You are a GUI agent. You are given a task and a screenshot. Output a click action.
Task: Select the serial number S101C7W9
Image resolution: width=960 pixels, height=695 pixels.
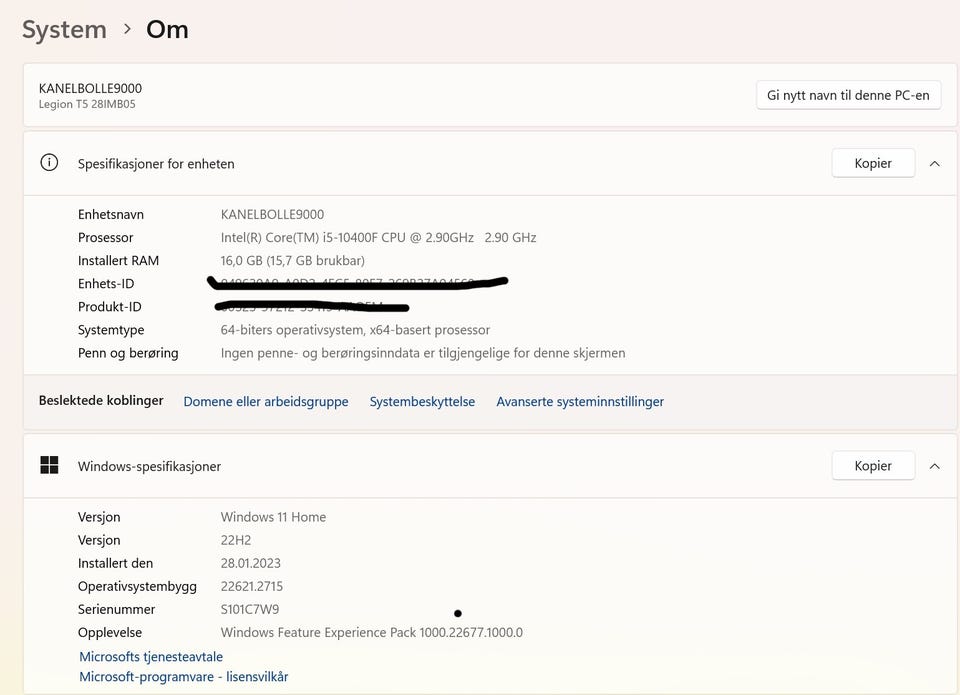pyautogui.click(x=250, y=609)
